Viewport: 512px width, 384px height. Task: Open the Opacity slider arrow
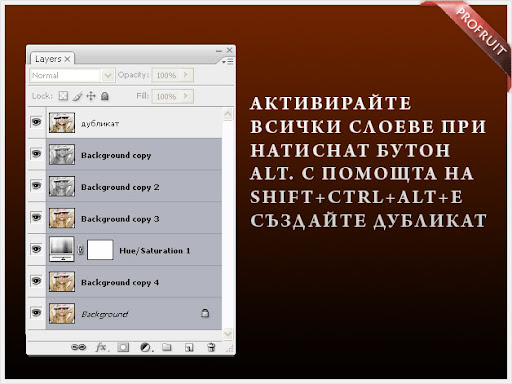coord(186,75)
